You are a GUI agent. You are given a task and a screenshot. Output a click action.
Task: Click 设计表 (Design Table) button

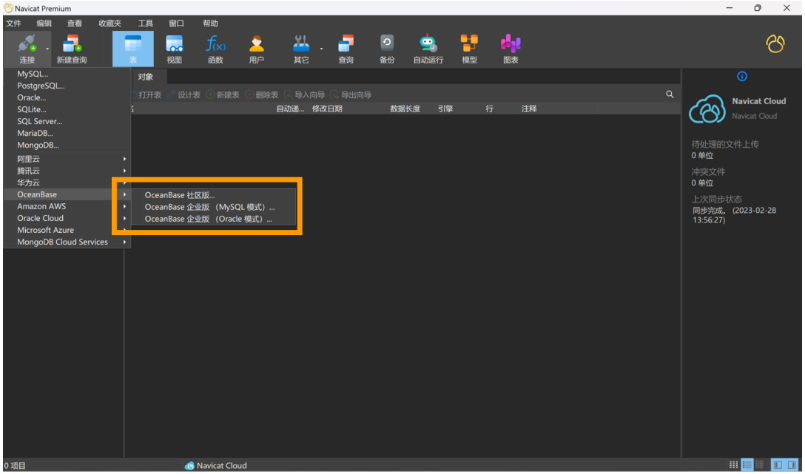click(x=184, y=95)
